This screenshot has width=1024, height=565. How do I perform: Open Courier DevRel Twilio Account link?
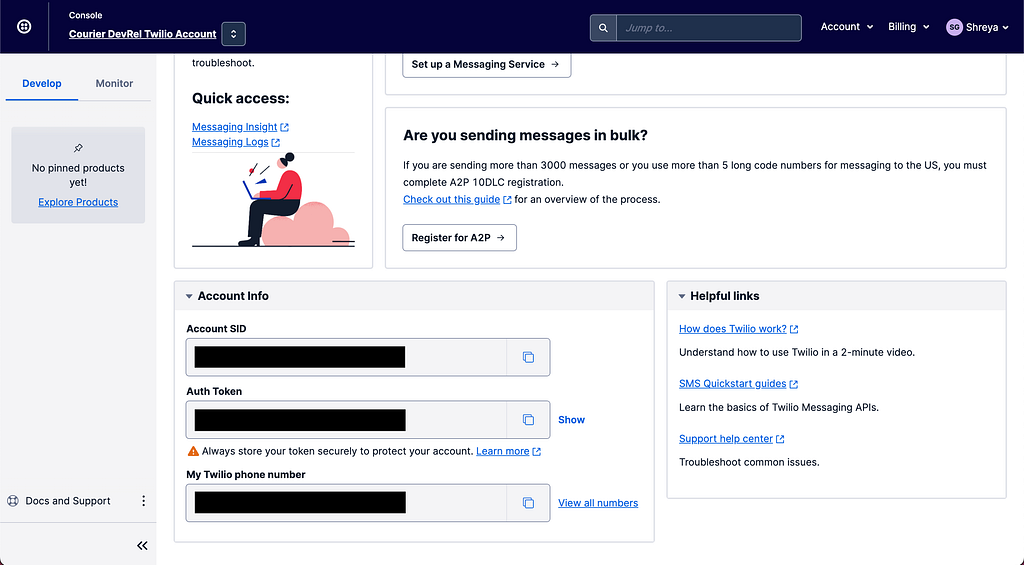142,34
